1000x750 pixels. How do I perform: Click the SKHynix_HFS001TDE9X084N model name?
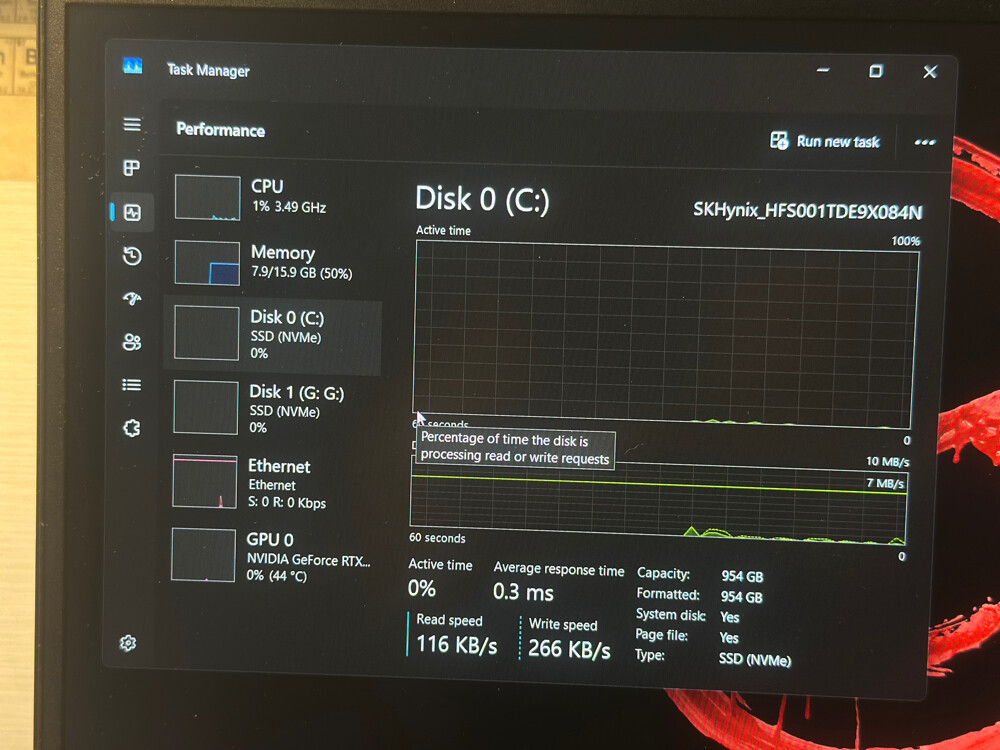tap(807, 211)
